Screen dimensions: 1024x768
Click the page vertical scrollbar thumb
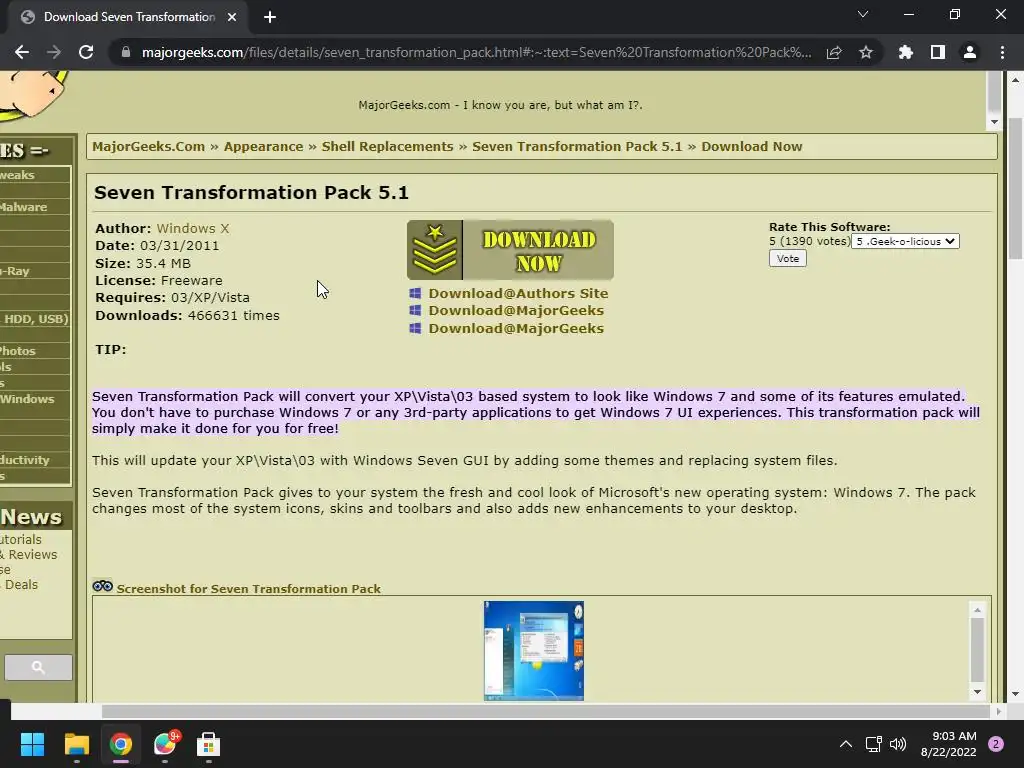1016,189
